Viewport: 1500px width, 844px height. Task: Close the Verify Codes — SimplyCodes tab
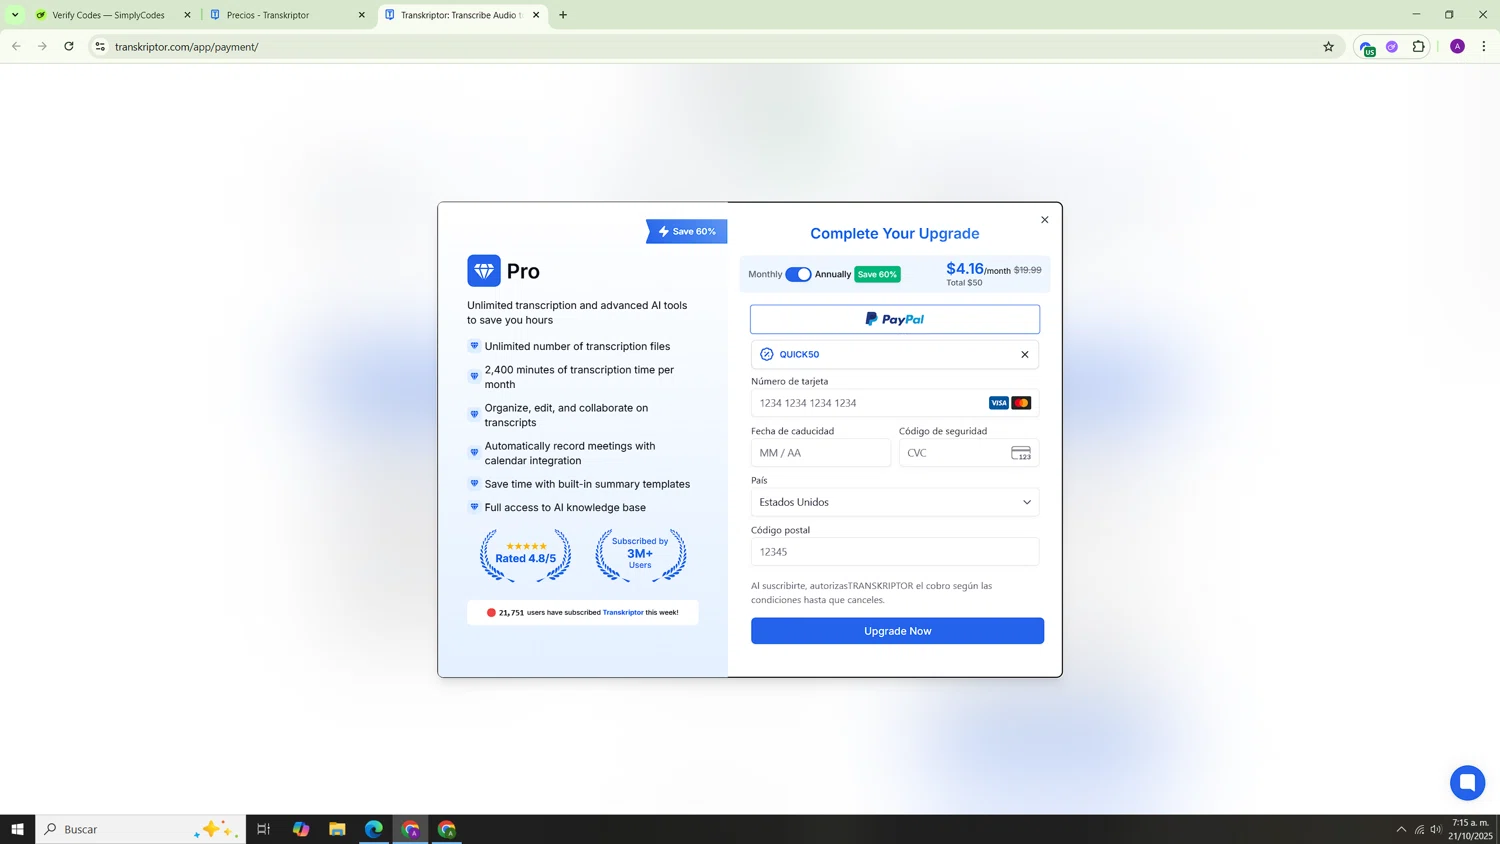pos(187,15)
